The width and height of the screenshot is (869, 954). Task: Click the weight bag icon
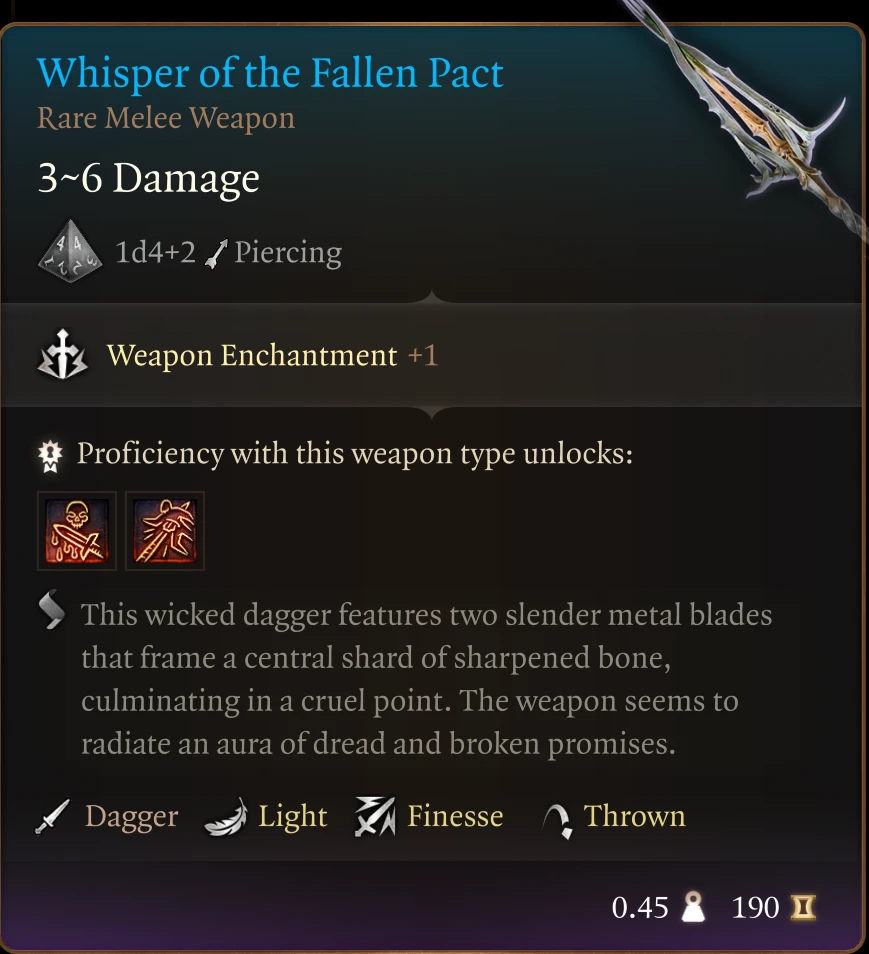[x=693, y=907]
